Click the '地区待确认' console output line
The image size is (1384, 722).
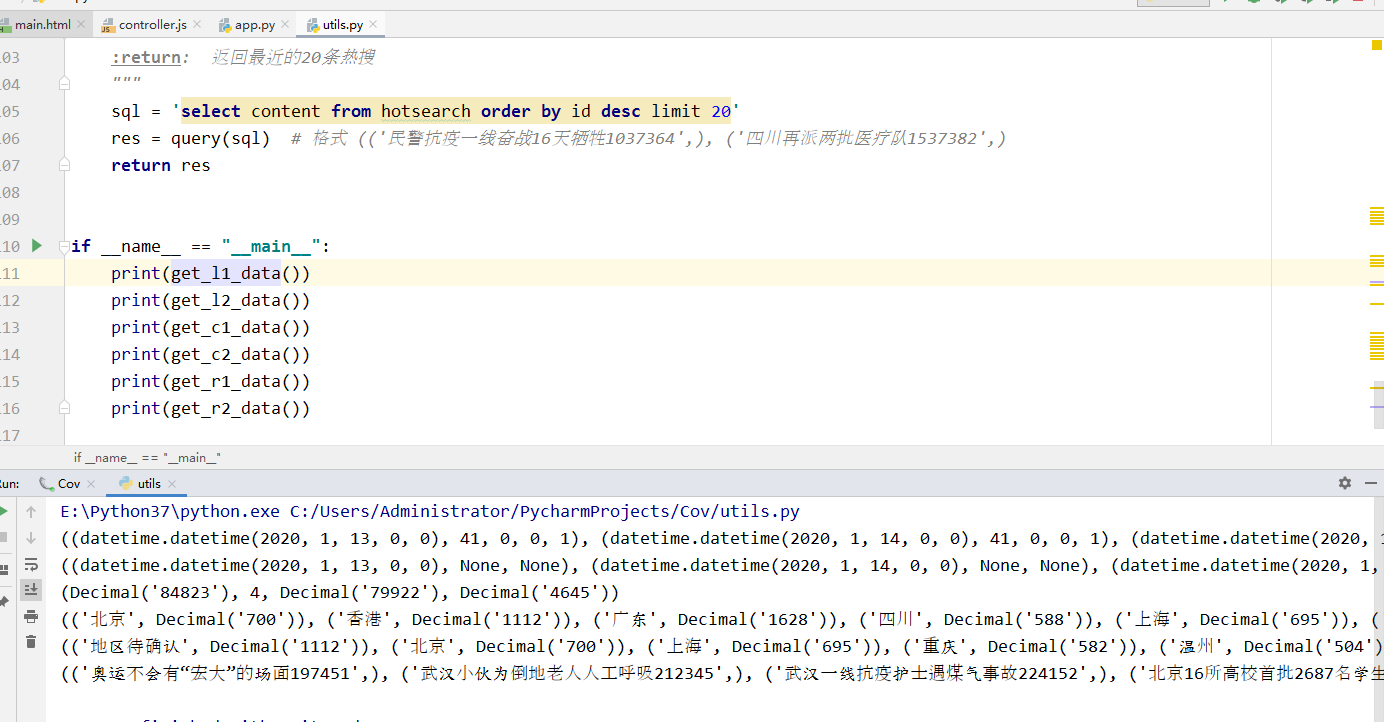point(722,646)
